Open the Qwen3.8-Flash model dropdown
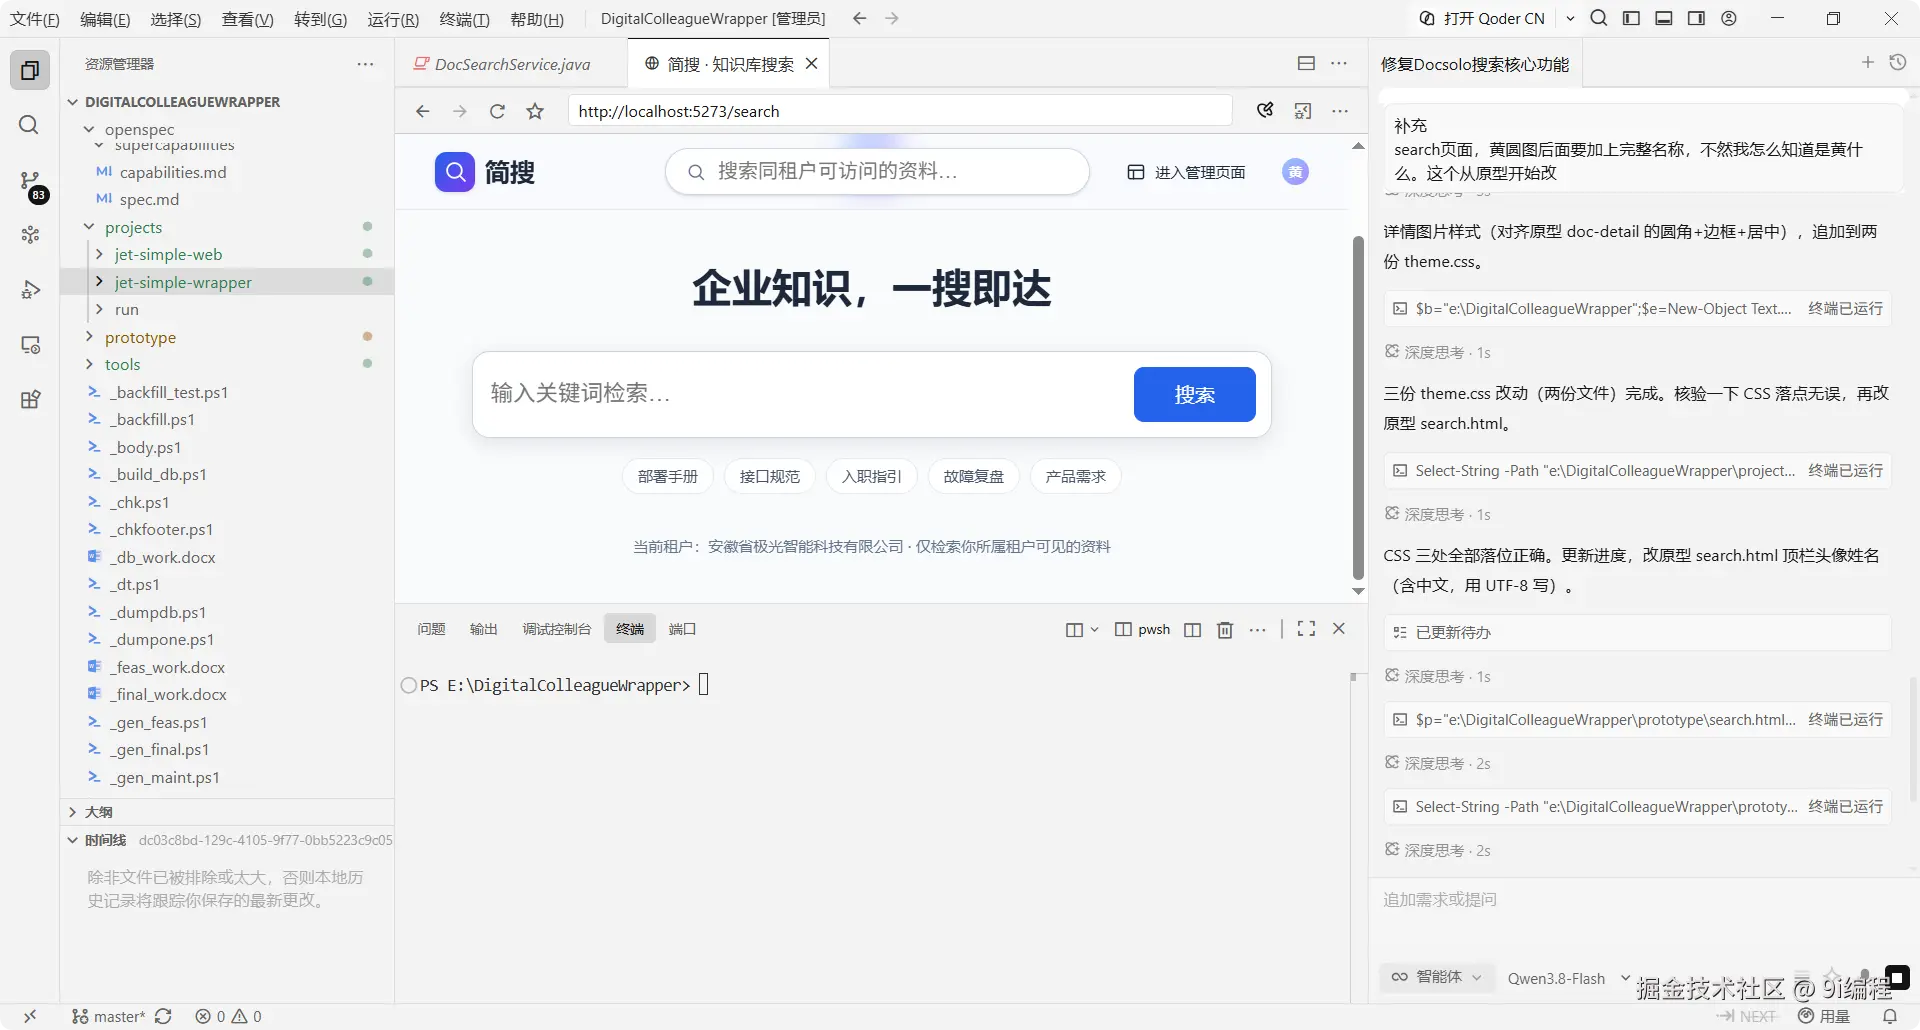The image size is (1920, 1030). [x=1568, y=978]
